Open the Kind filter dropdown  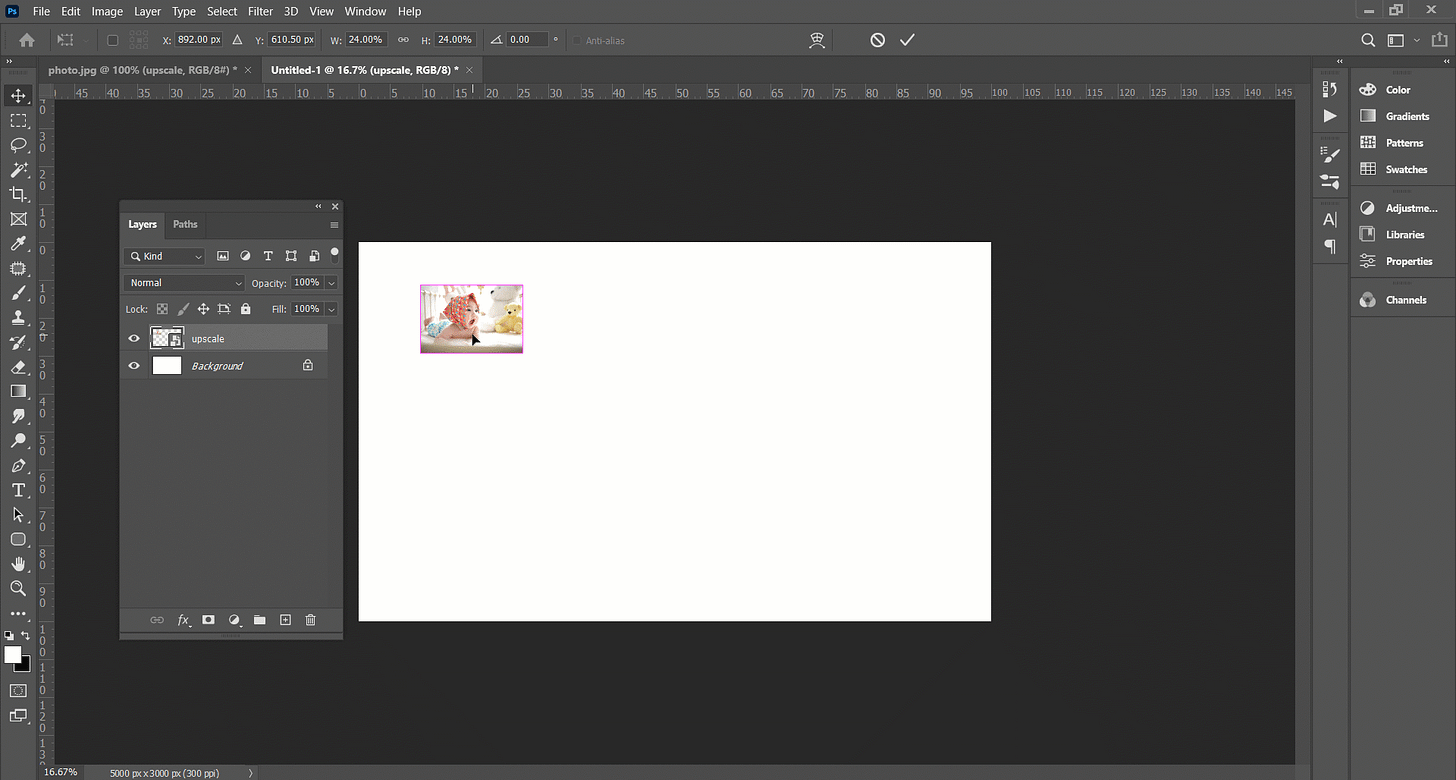point(197,256)
